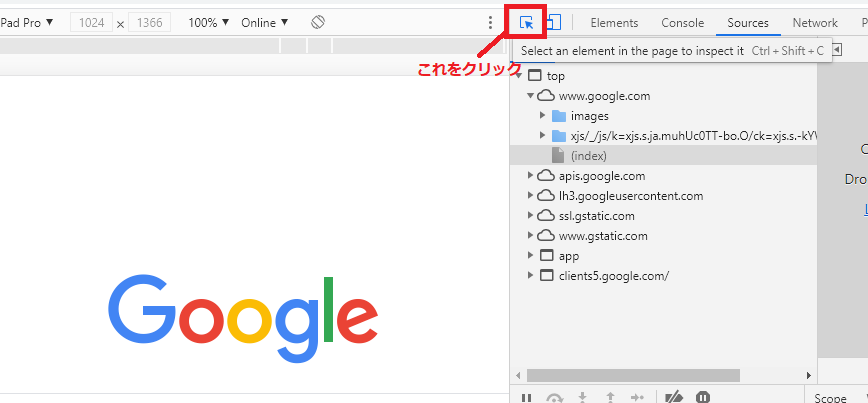Collapse the www.google.com tree node

point(530,96)
